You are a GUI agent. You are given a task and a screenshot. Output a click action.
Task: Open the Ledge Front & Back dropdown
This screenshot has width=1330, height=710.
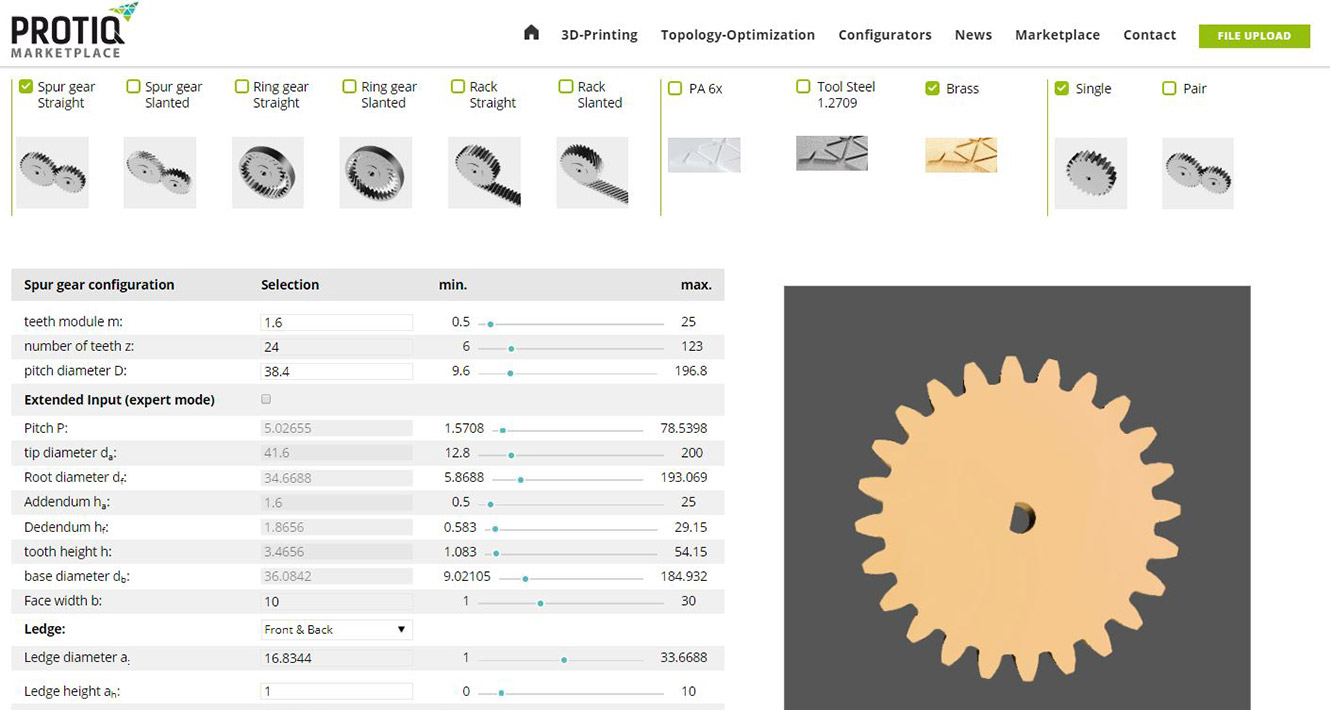tap(336, 630)
